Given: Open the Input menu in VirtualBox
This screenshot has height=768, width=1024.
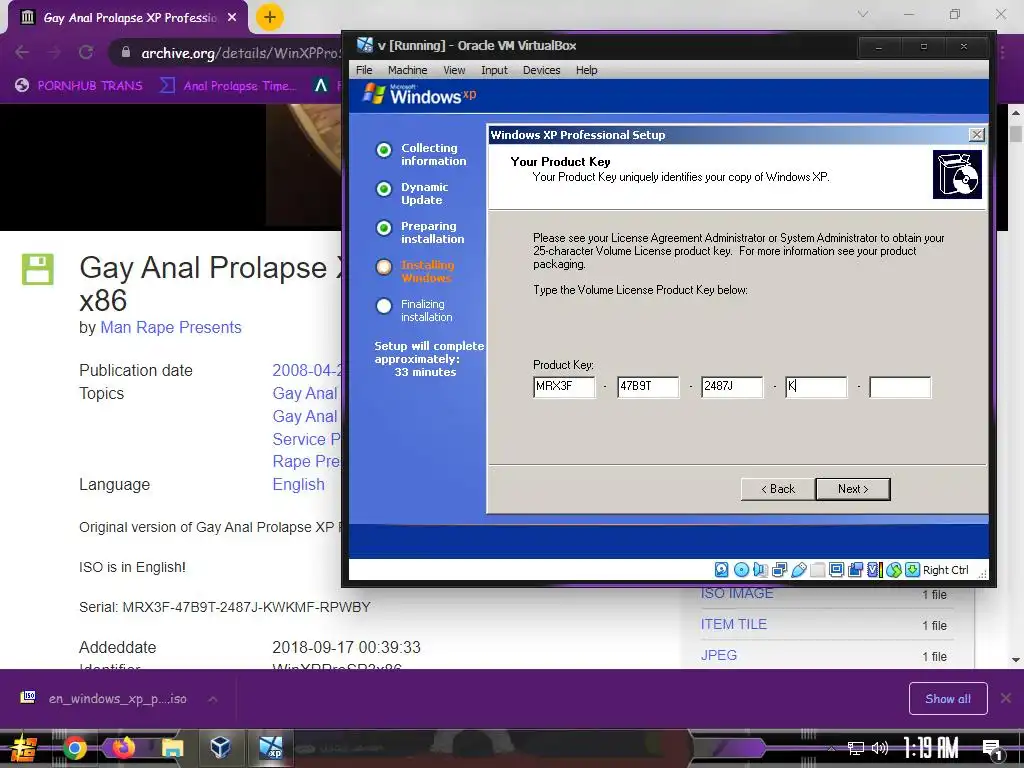Looking at the screenshot, I should point(494,70).
